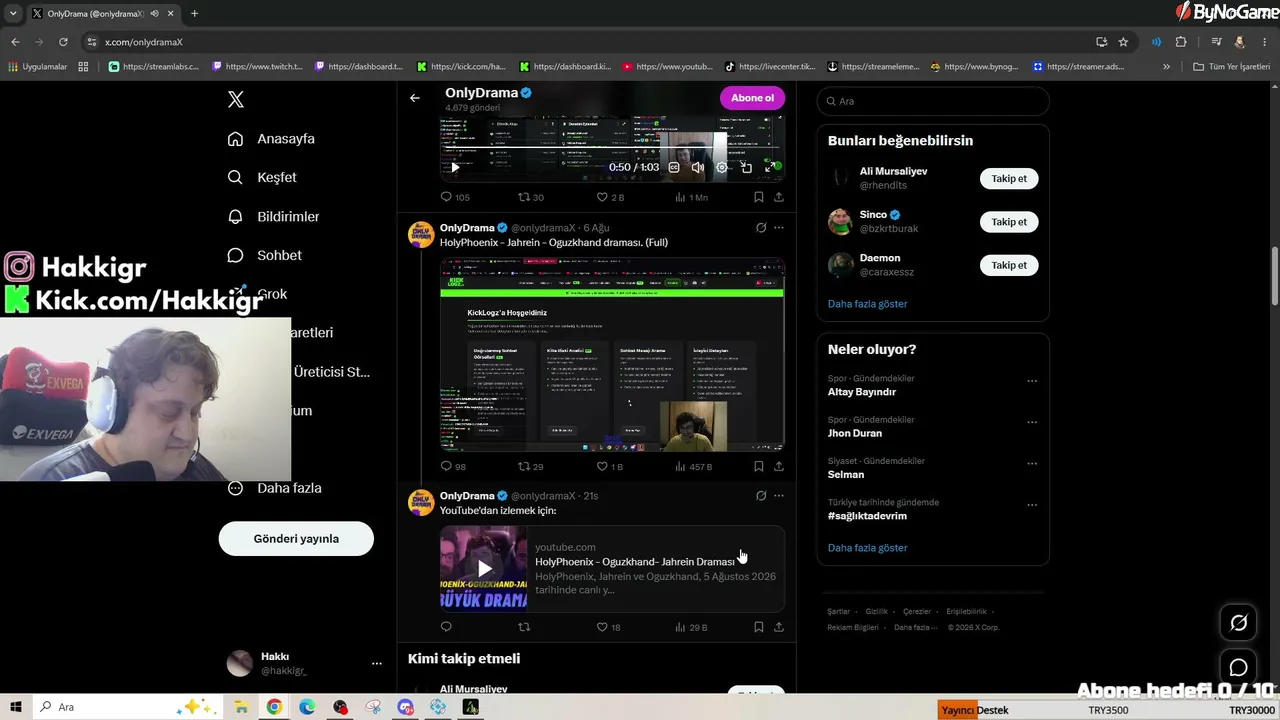Viewport: 1280px width, 720px height.
Task: Open more options on the 6 Ağu post
Action: click(778, 228)
